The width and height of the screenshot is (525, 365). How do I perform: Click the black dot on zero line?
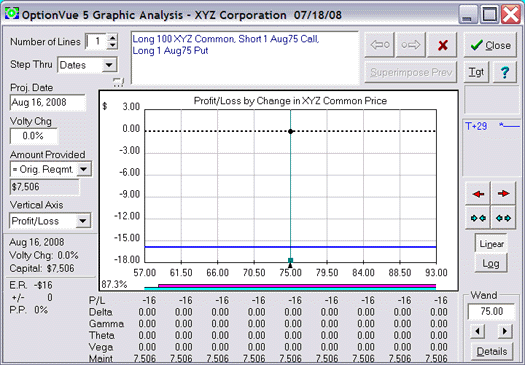click(x=290, y=131)
